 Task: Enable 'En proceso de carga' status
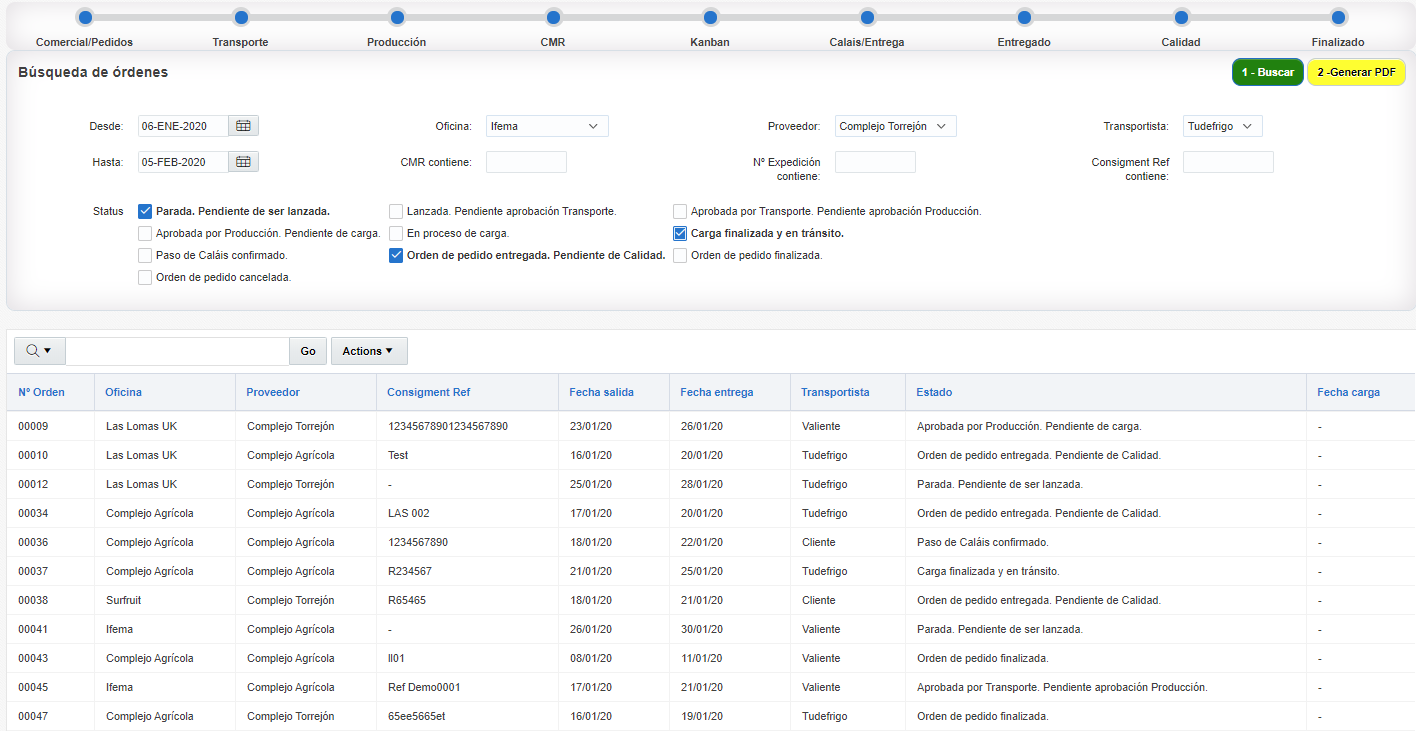[396, 233]
